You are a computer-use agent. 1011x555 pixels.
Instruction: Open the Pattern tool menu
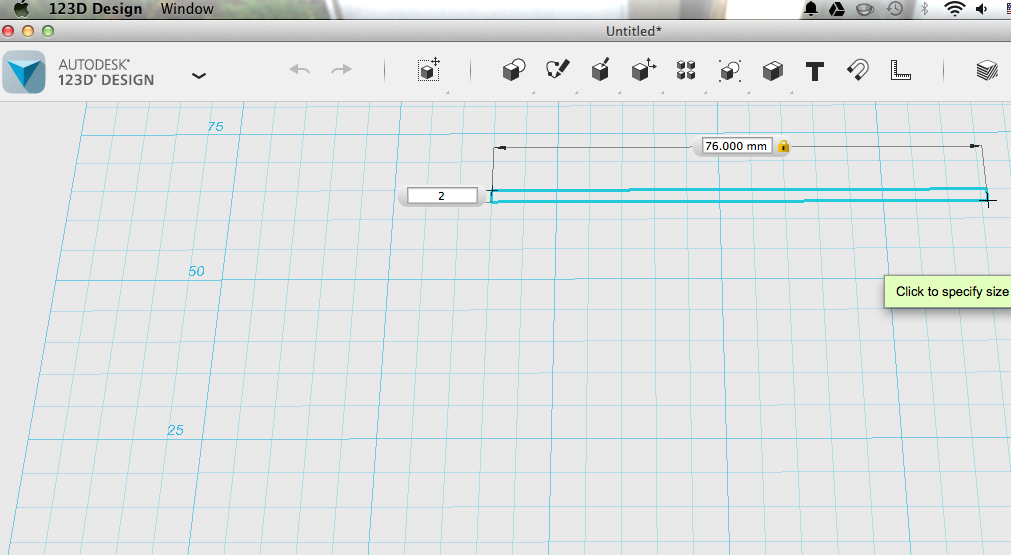coord(686,70)
